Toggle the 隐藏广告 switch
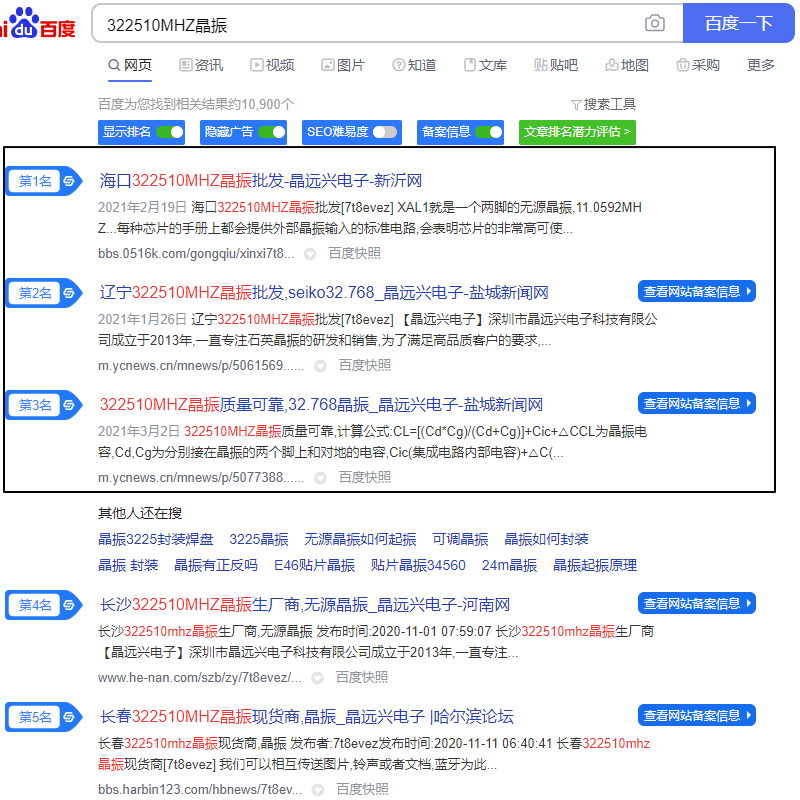The width and height of the screenshot is (800, 800). click(271, 132)
